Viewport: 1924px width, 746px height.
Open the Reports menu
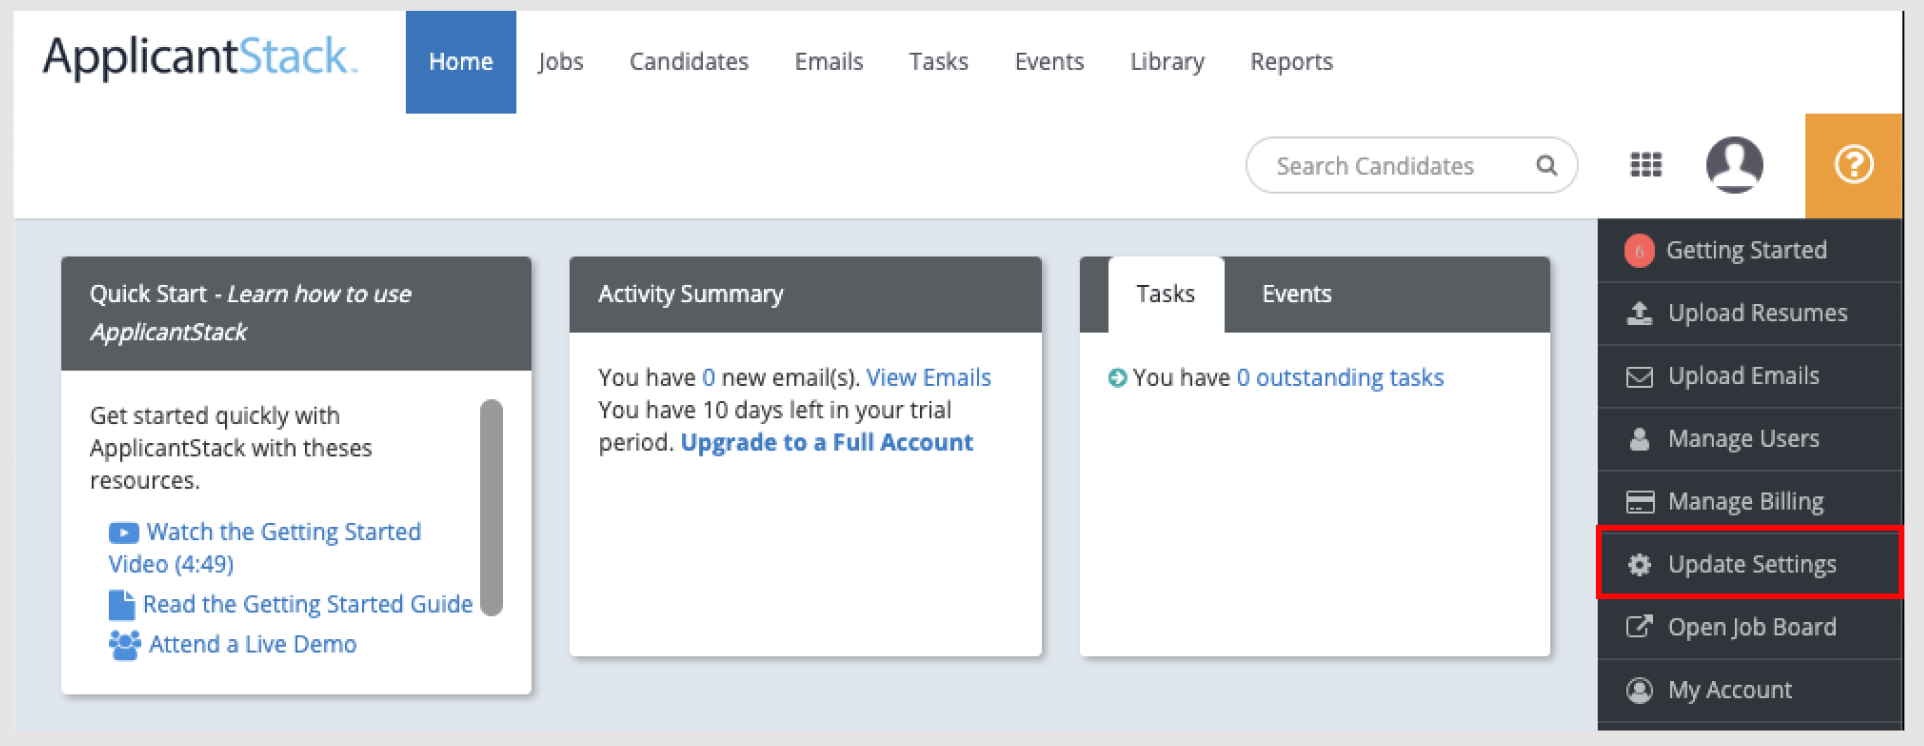pyautogui.click(x=1291, y=62)
